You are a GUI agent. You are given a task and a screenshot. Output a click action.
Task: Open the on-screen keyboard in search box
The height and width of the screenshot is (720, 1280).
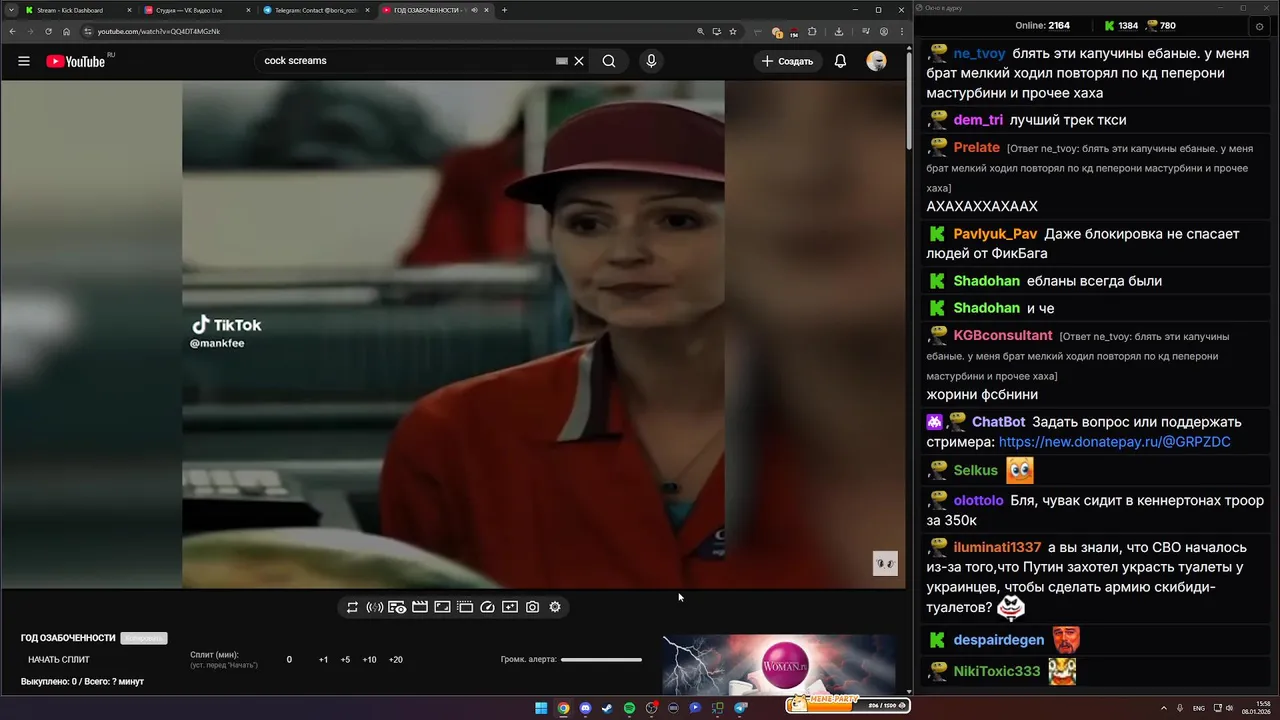[562, 61]
